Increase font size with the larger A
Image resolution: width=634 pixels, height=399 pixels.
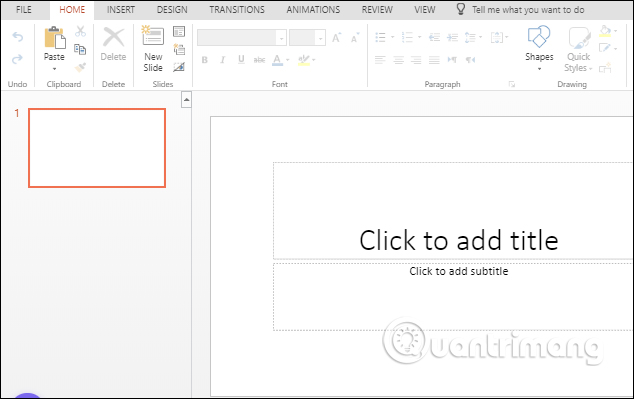coord(336,38)
